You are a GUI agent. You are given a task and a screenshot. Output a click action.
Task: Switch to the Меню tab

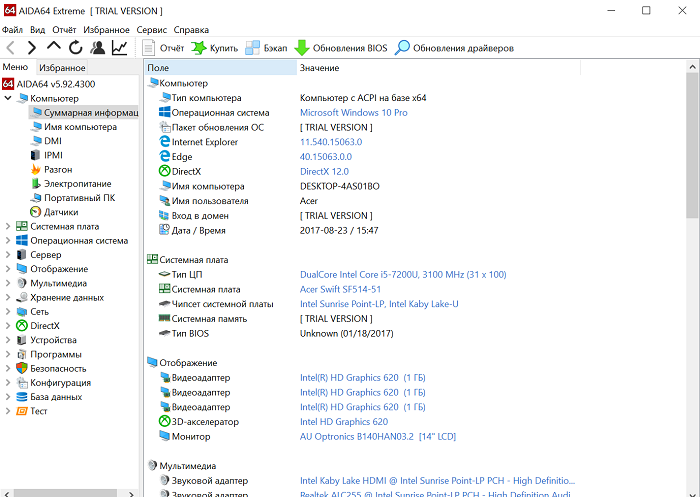click(15, 67)
